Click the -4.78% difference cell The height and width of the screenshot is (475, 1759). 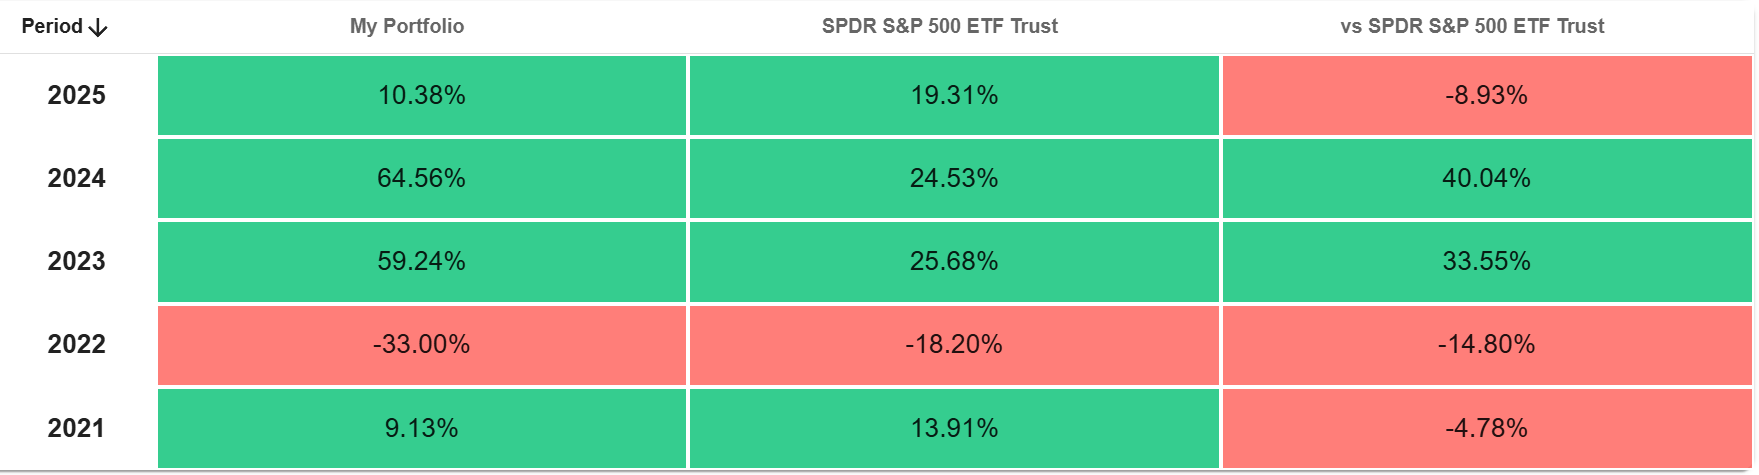1486,428
